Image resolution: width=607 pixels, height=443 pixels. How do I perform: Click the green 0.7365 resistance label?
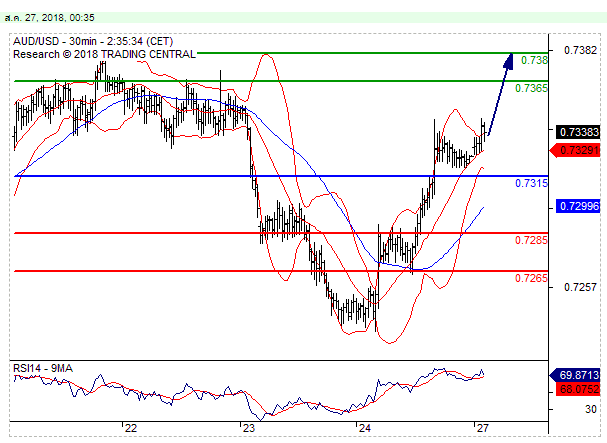[x=531, y=88]
